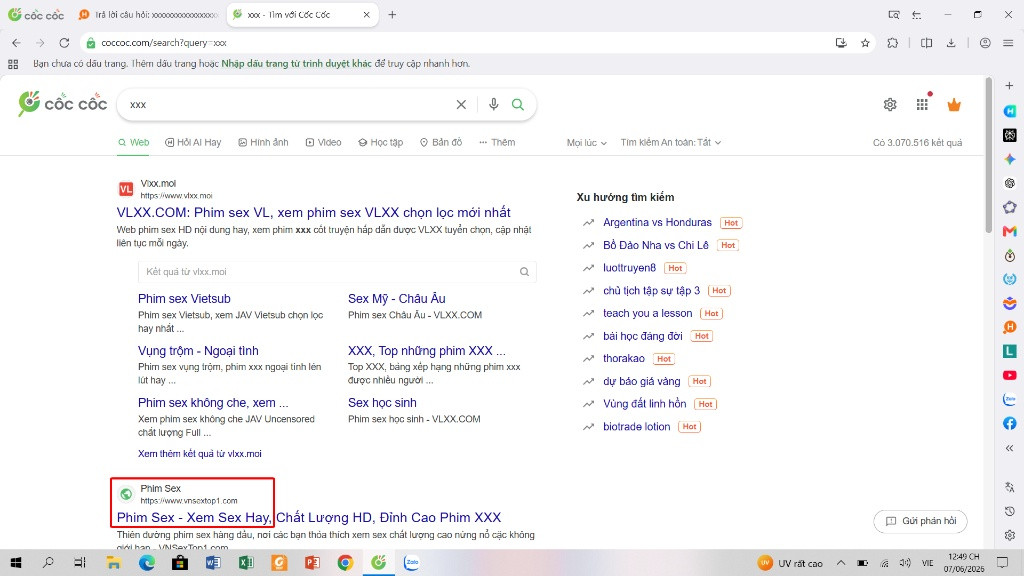Viewport: 1024px width, 576px height.
Task: Switch to the 'Trả lời câu hỏi' tab
Action: 148,14
